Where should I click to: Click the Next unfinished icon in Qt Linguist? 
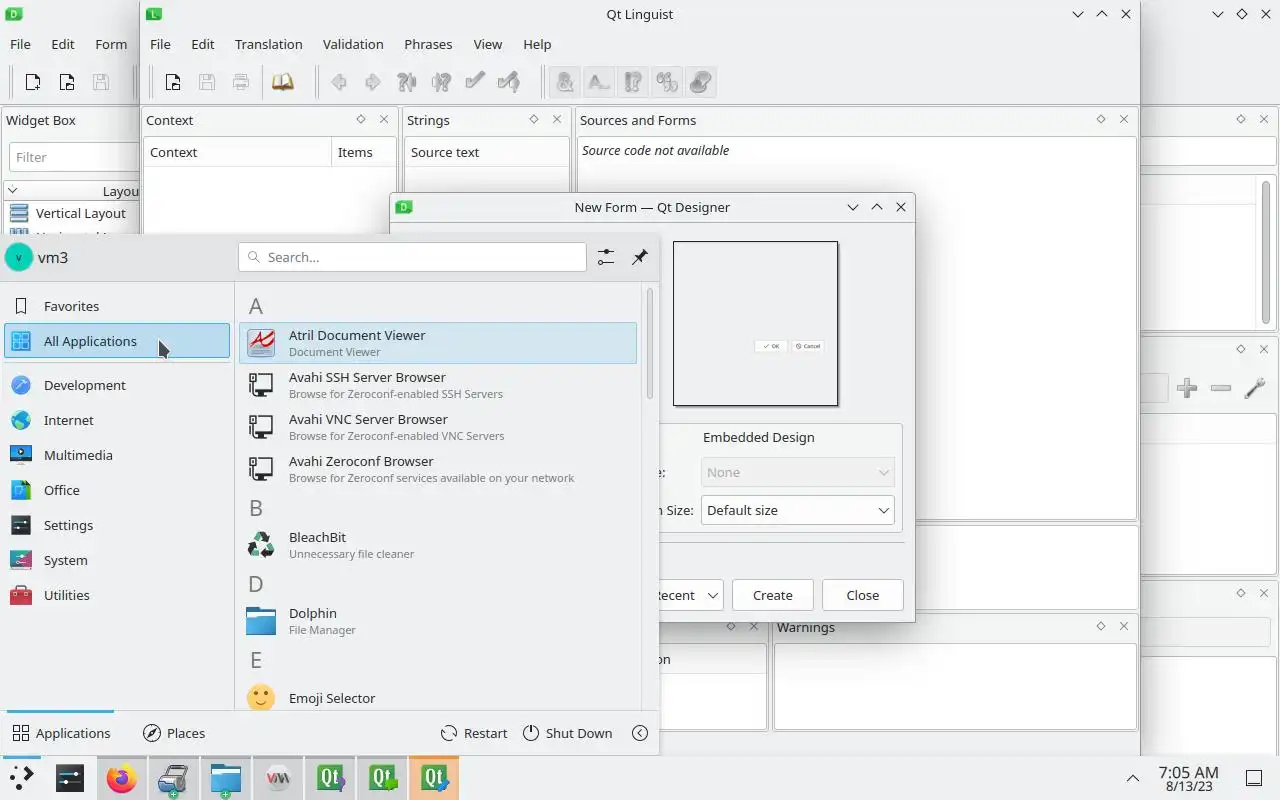point(441,82)
